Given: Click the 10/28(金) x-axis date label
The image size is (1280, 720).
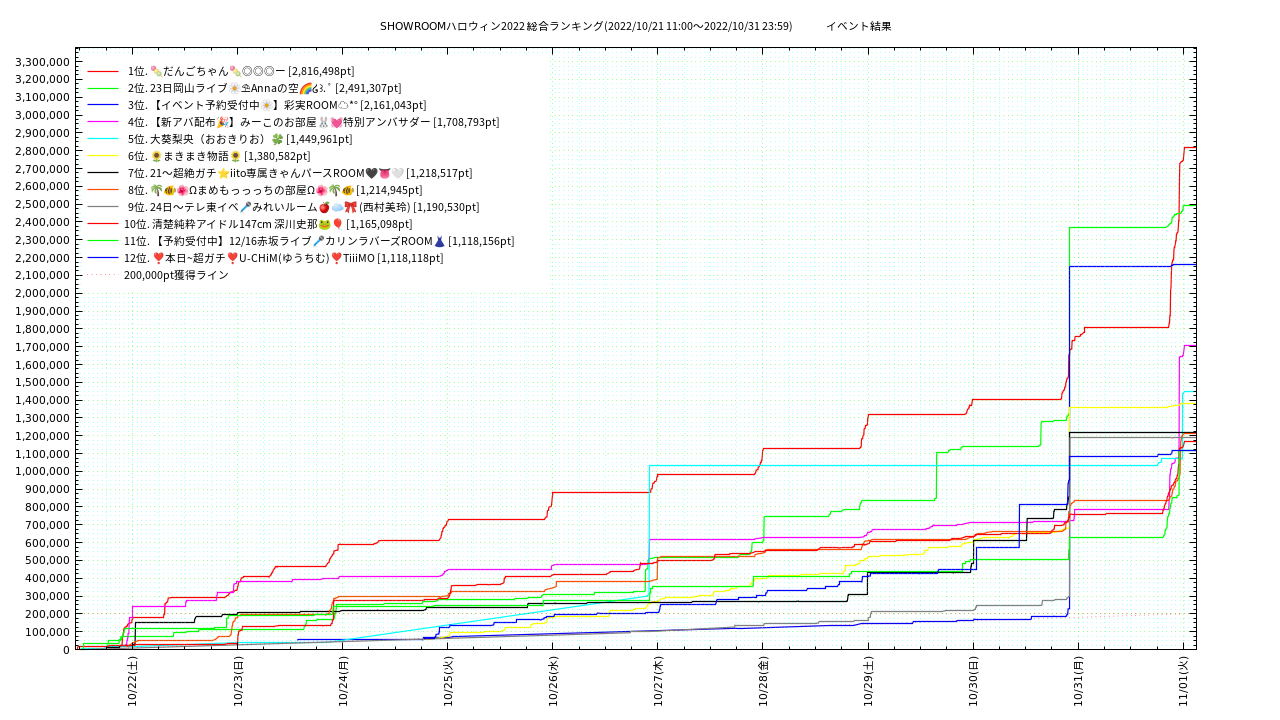Looking at the screenshot, I should coord(763,681).
